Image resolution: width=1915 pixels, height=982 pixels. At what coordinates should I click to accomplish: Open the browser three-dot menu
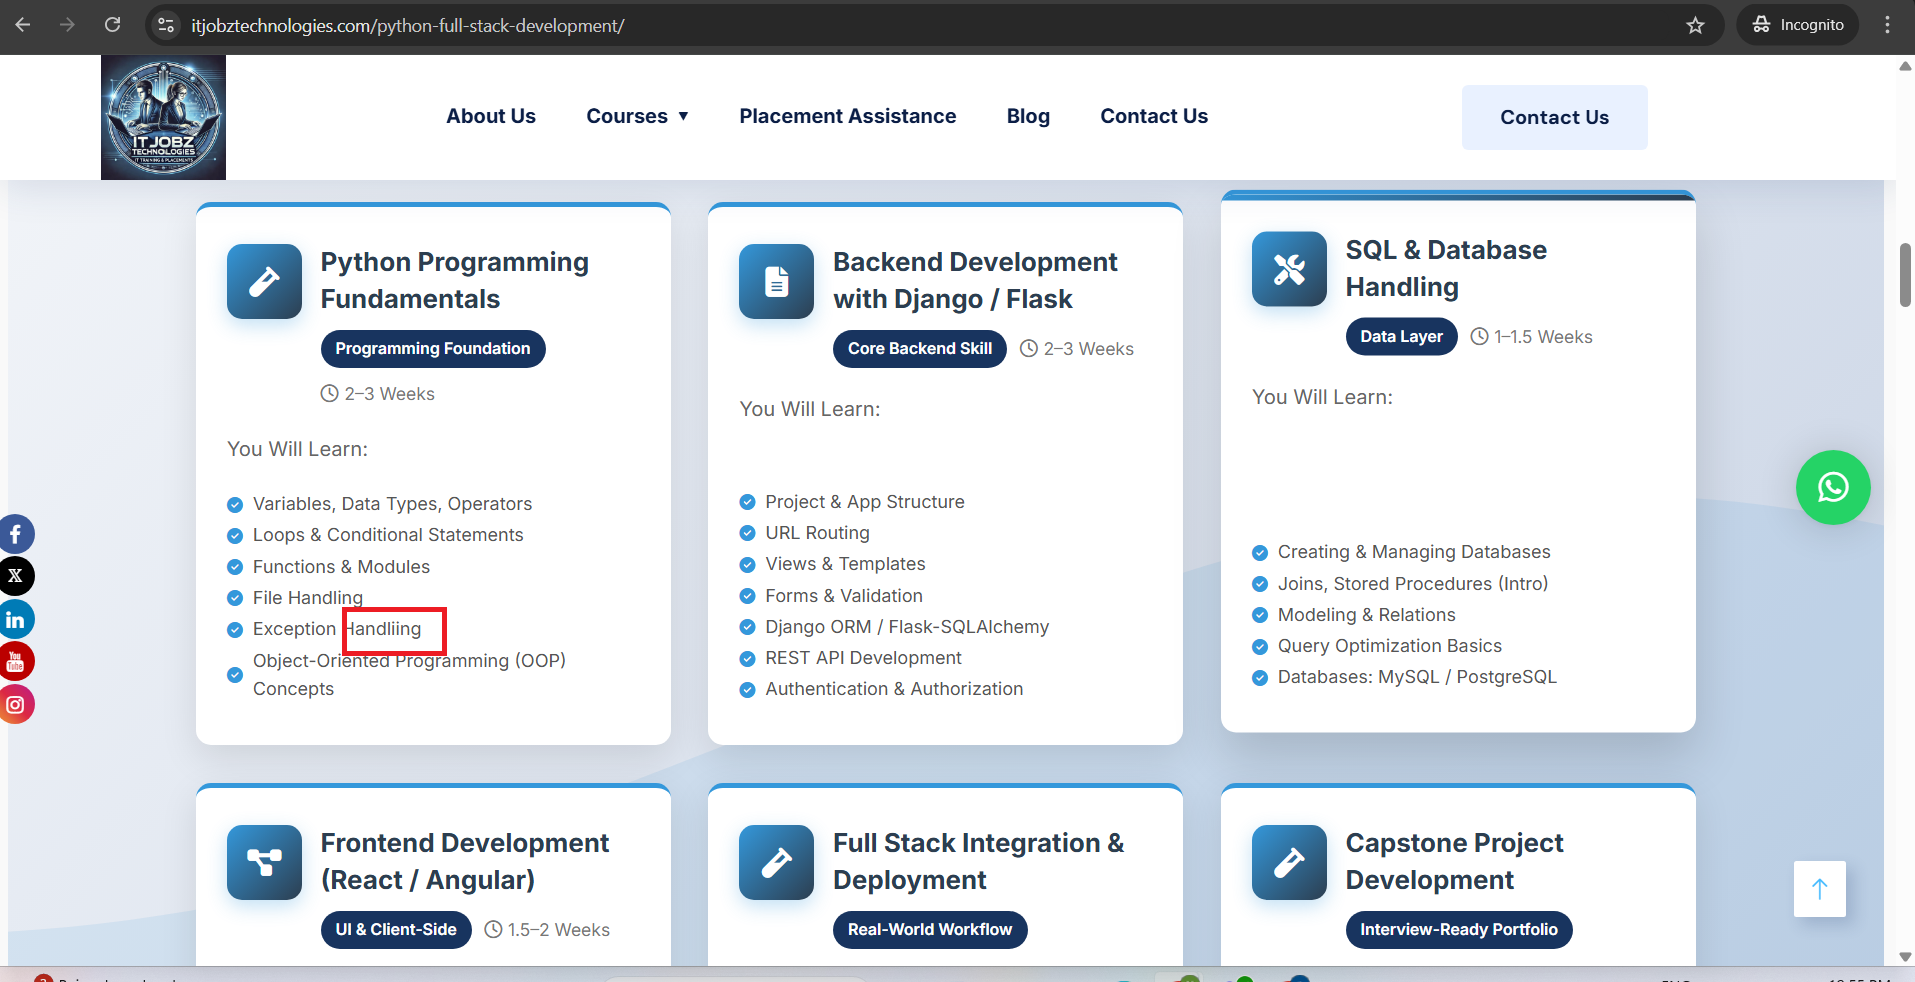click(x=1887, y=25)
